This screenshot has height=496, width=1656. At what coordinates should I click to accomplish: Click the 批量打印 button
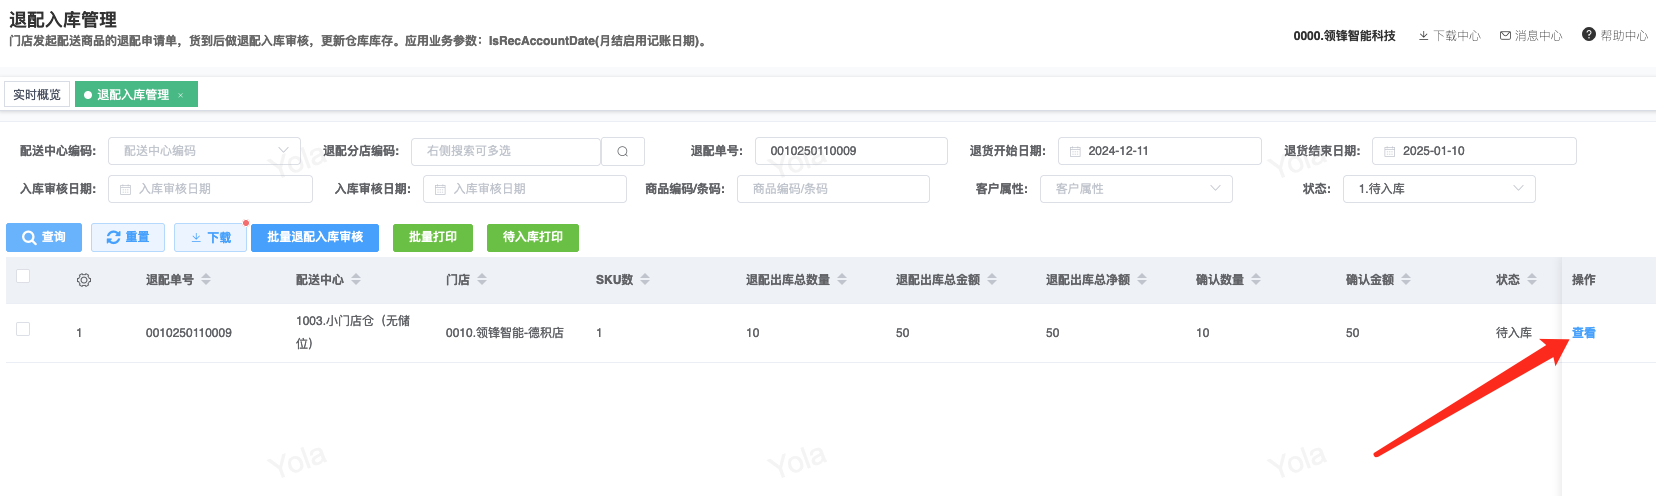point(433,237)
